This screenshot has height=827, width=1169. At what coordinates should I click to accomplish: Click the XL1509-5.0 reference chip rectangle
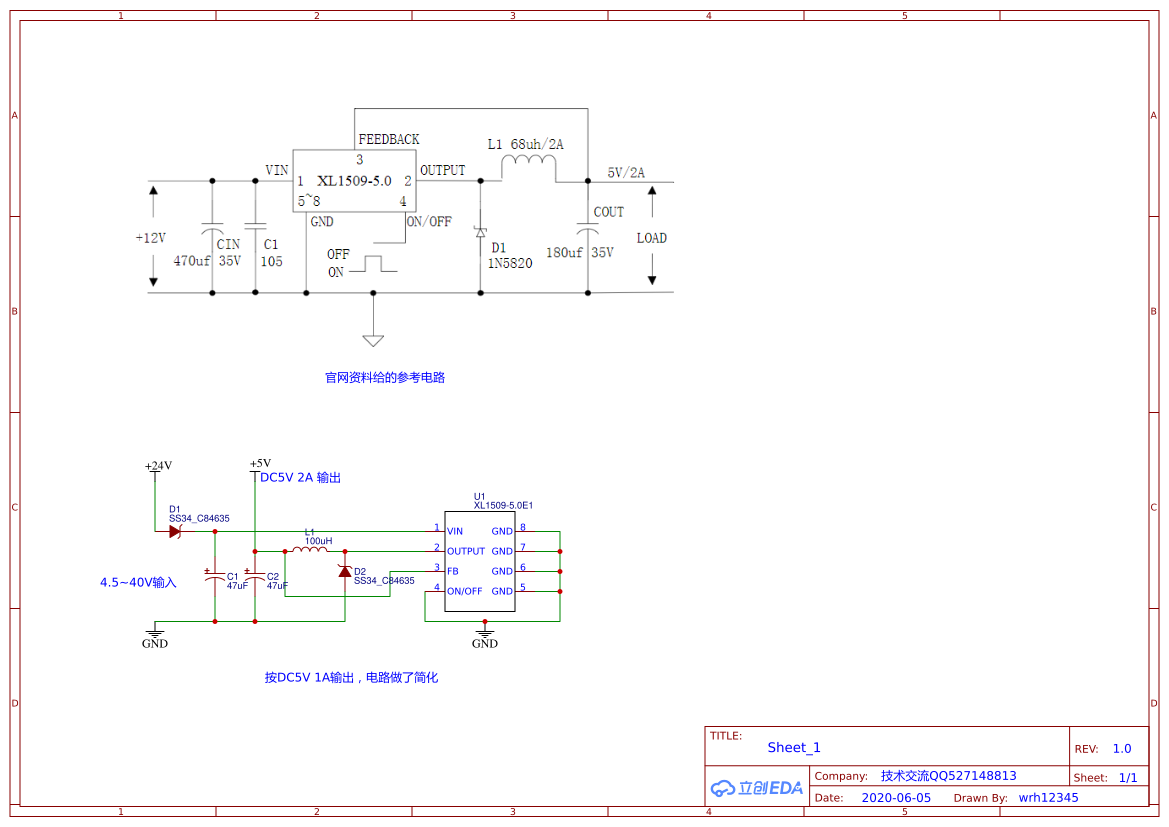(x=354, y=180)
